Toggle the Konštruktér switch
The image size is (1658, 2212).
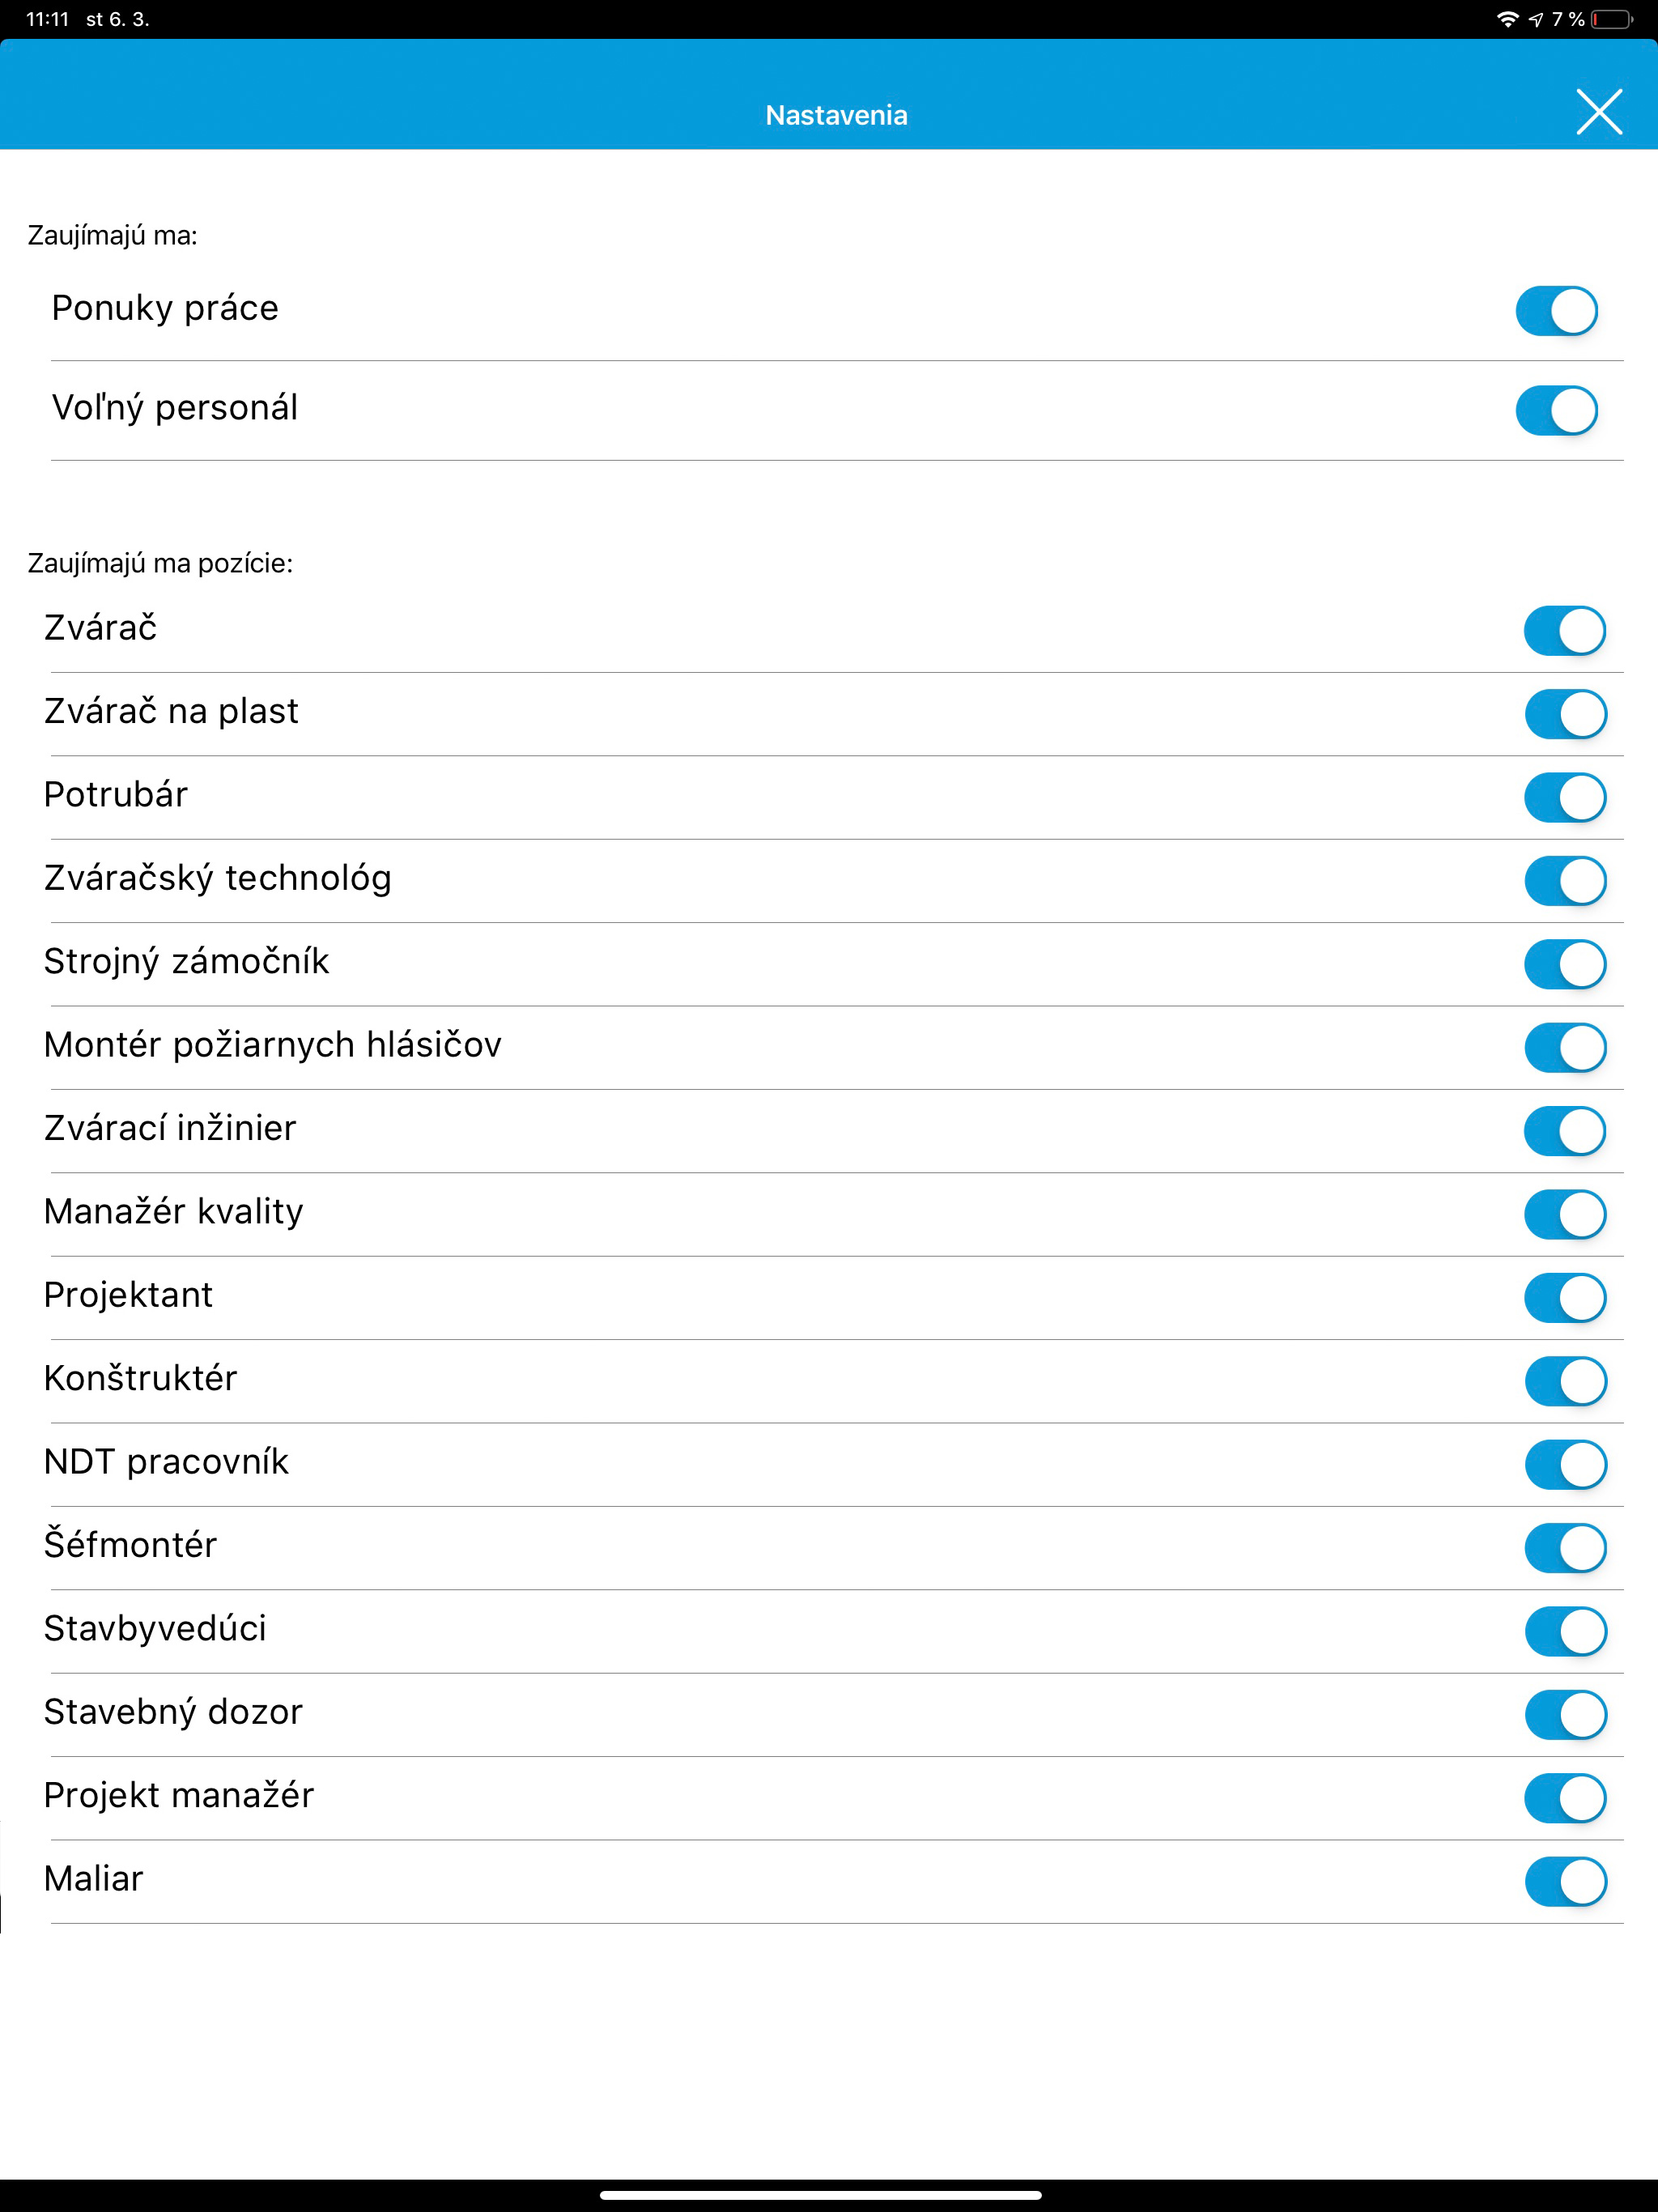coord(1565,1381)
